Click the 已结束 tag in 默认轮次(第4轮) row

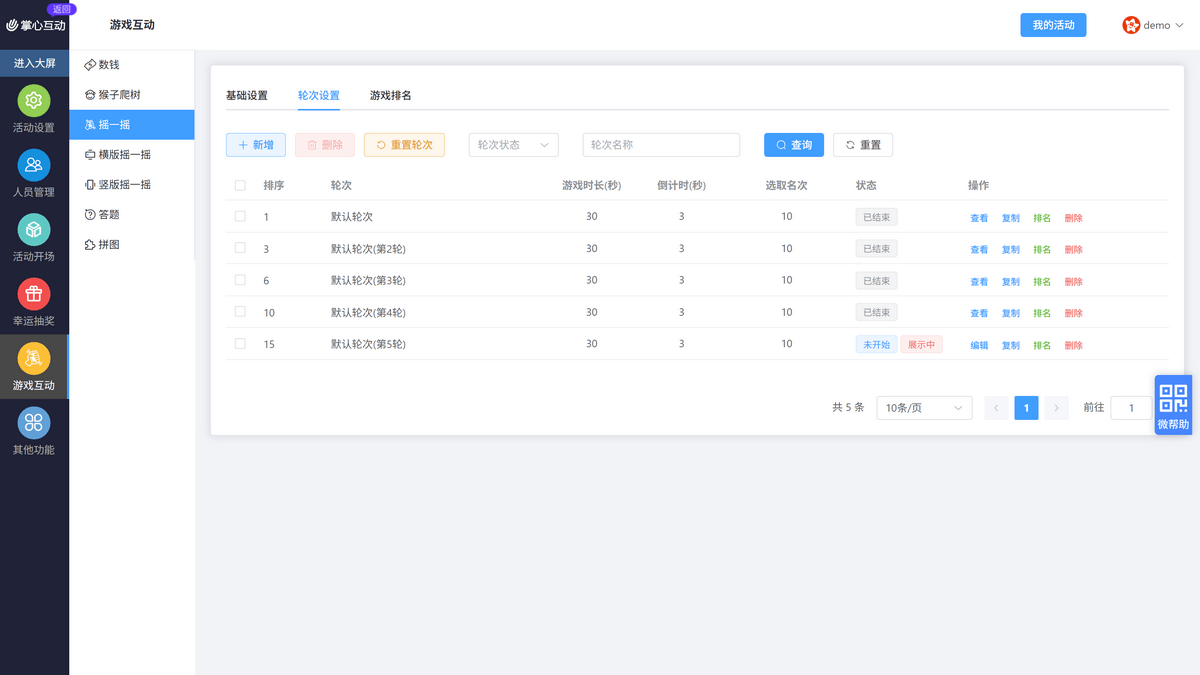[x=877, y=313]
